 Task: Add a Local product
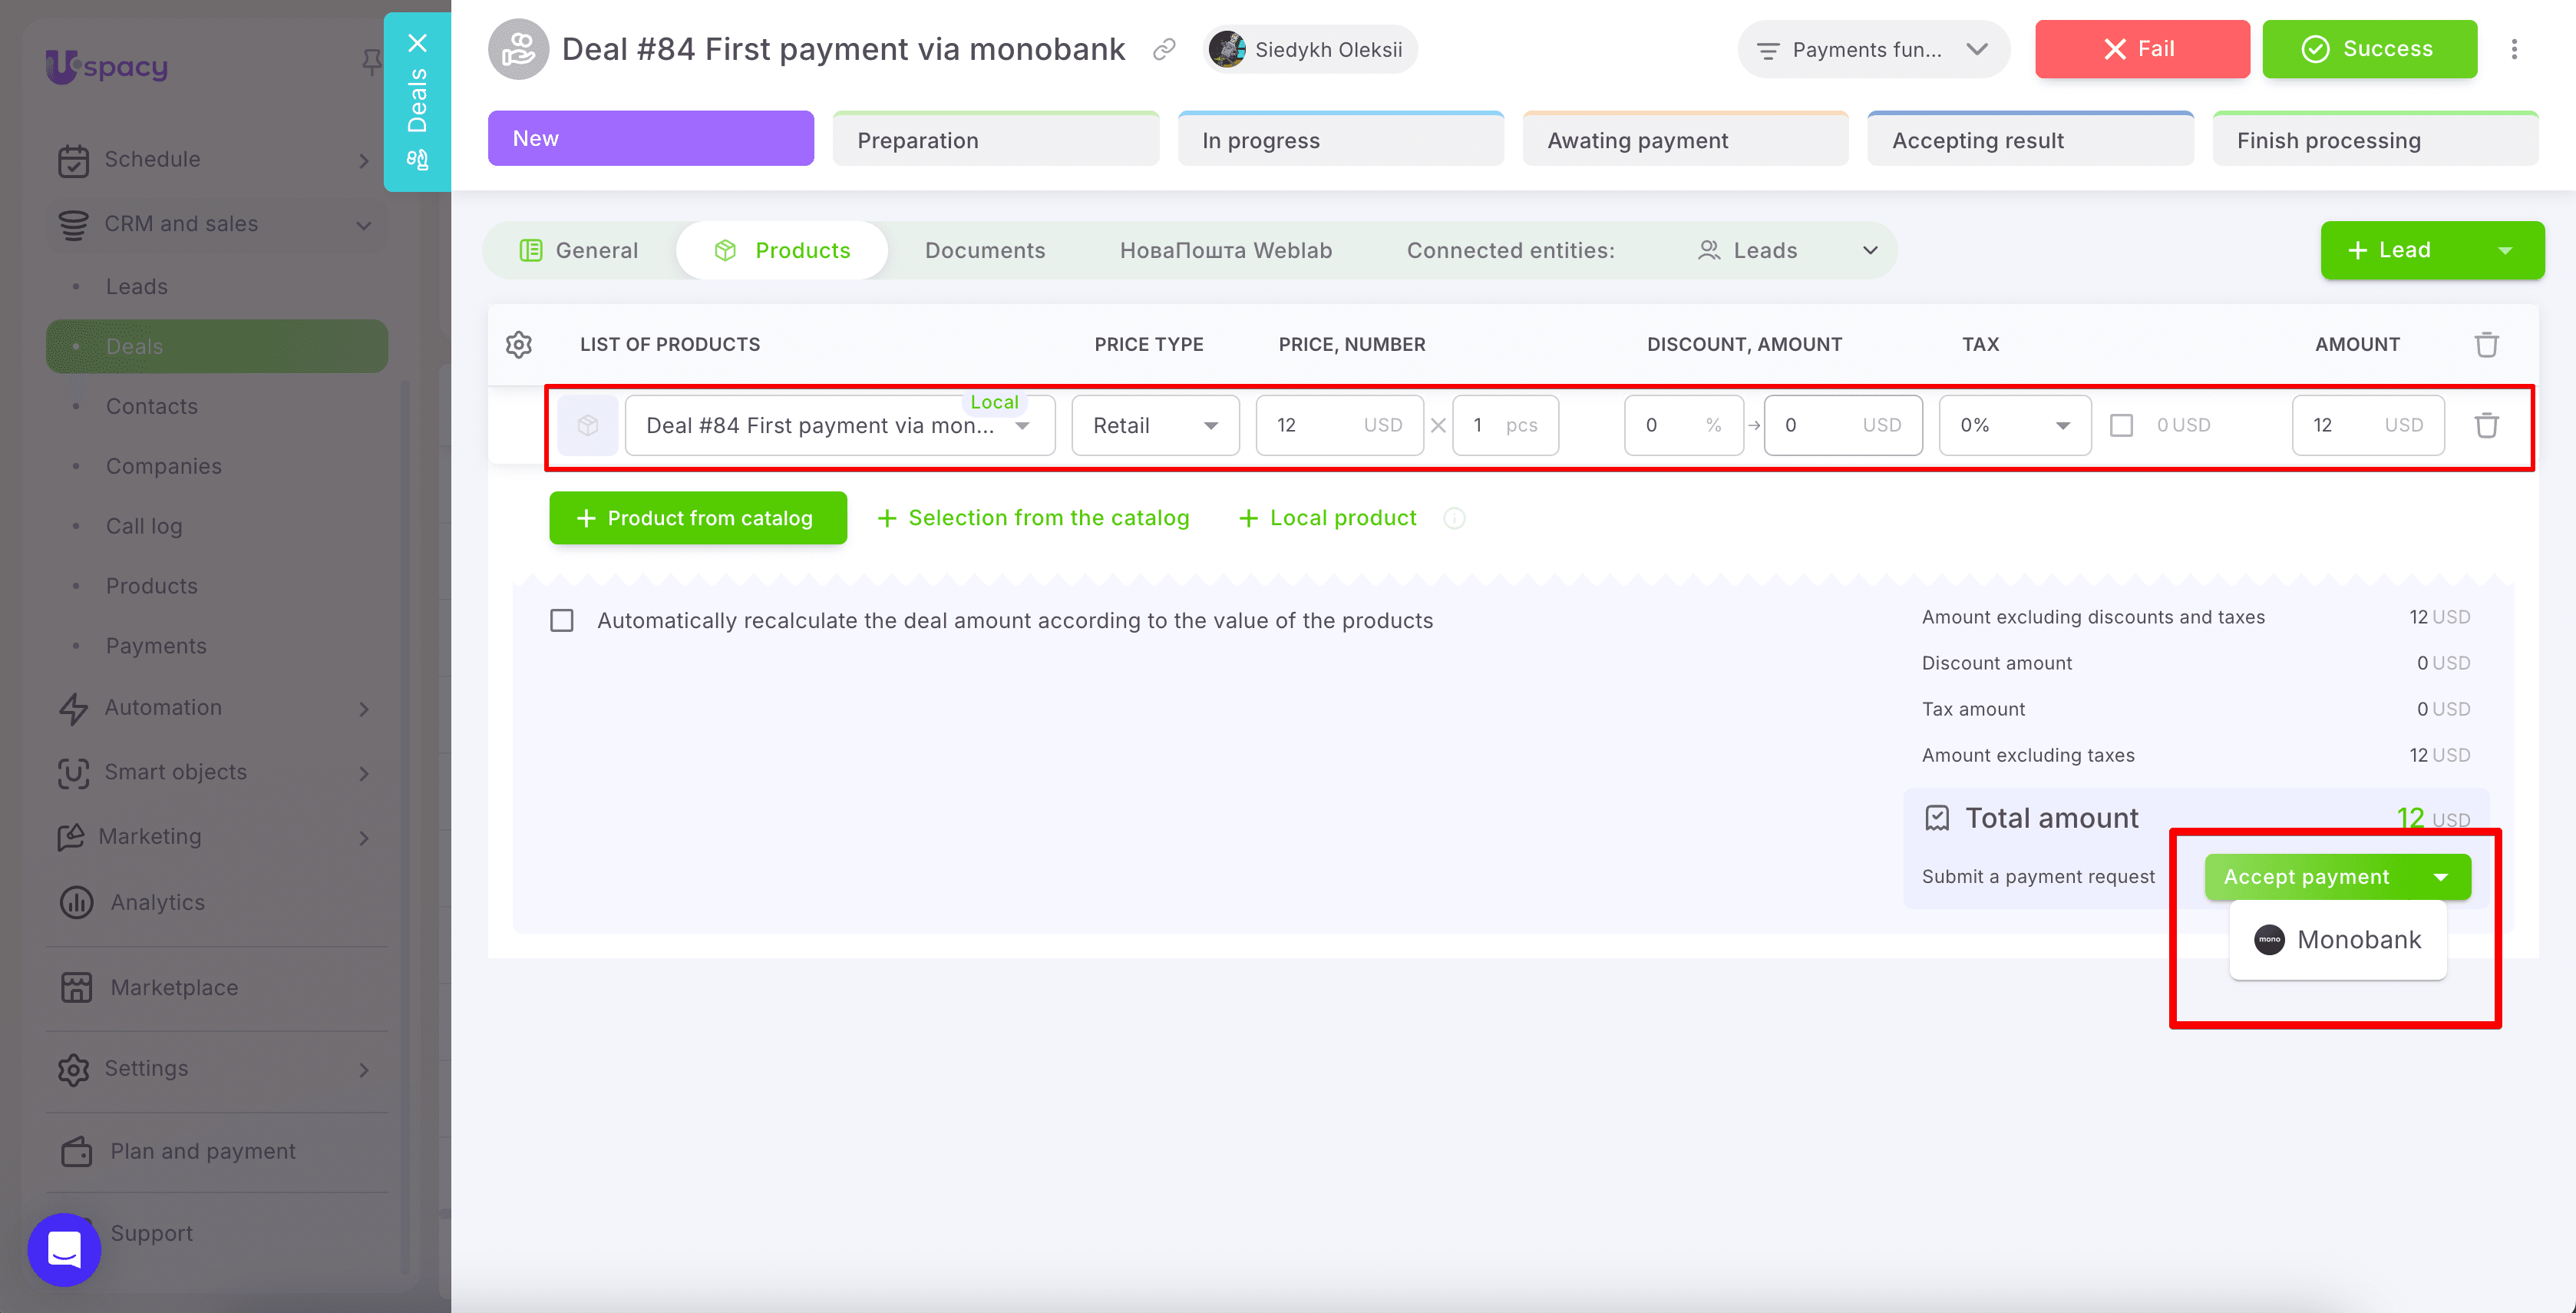[x=1328, y=518]
